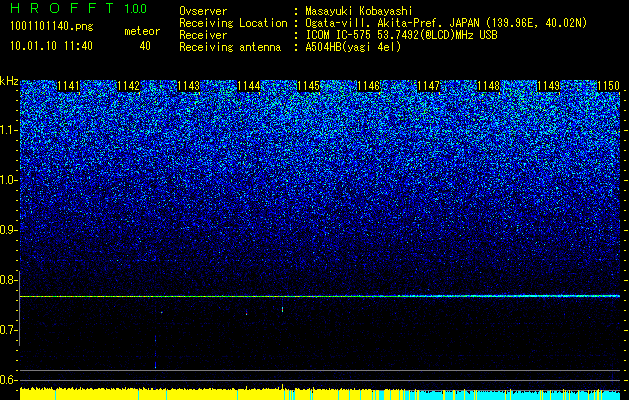
Task: Click the kHz axis unit label
Action: pyautogui.click(x=9, y=81)
